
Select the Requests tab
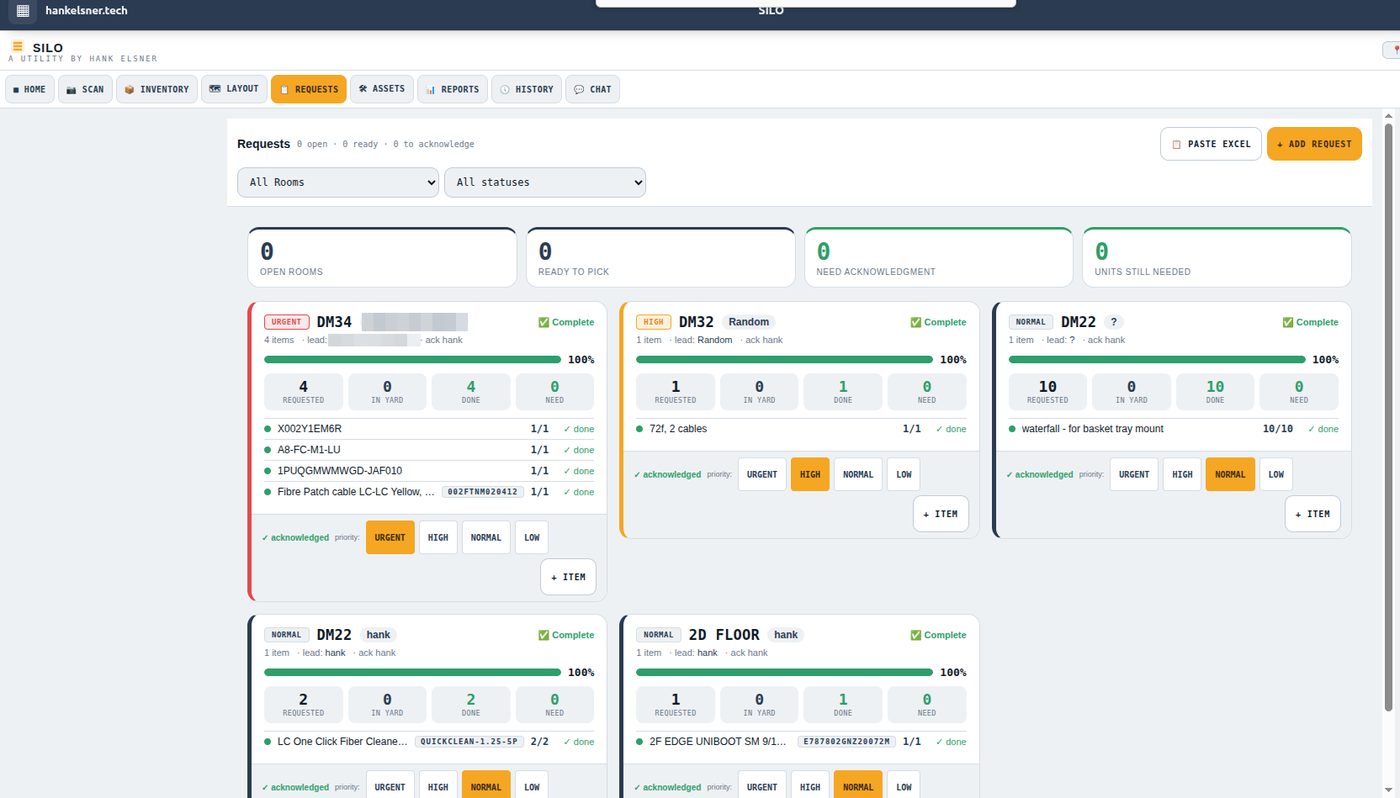tap(308, 89)
